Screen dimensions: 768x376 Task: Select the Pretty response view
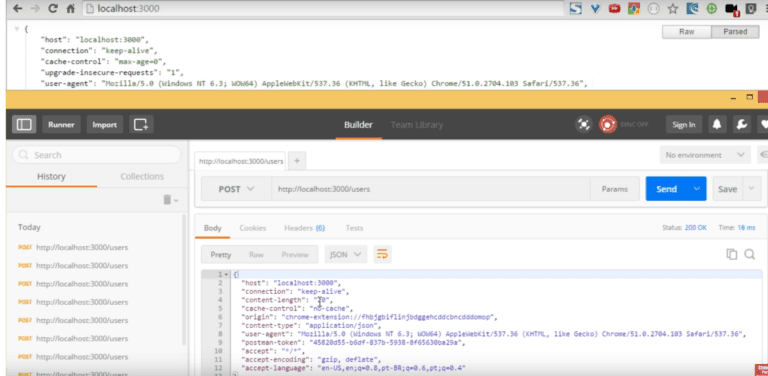point(220,255)
